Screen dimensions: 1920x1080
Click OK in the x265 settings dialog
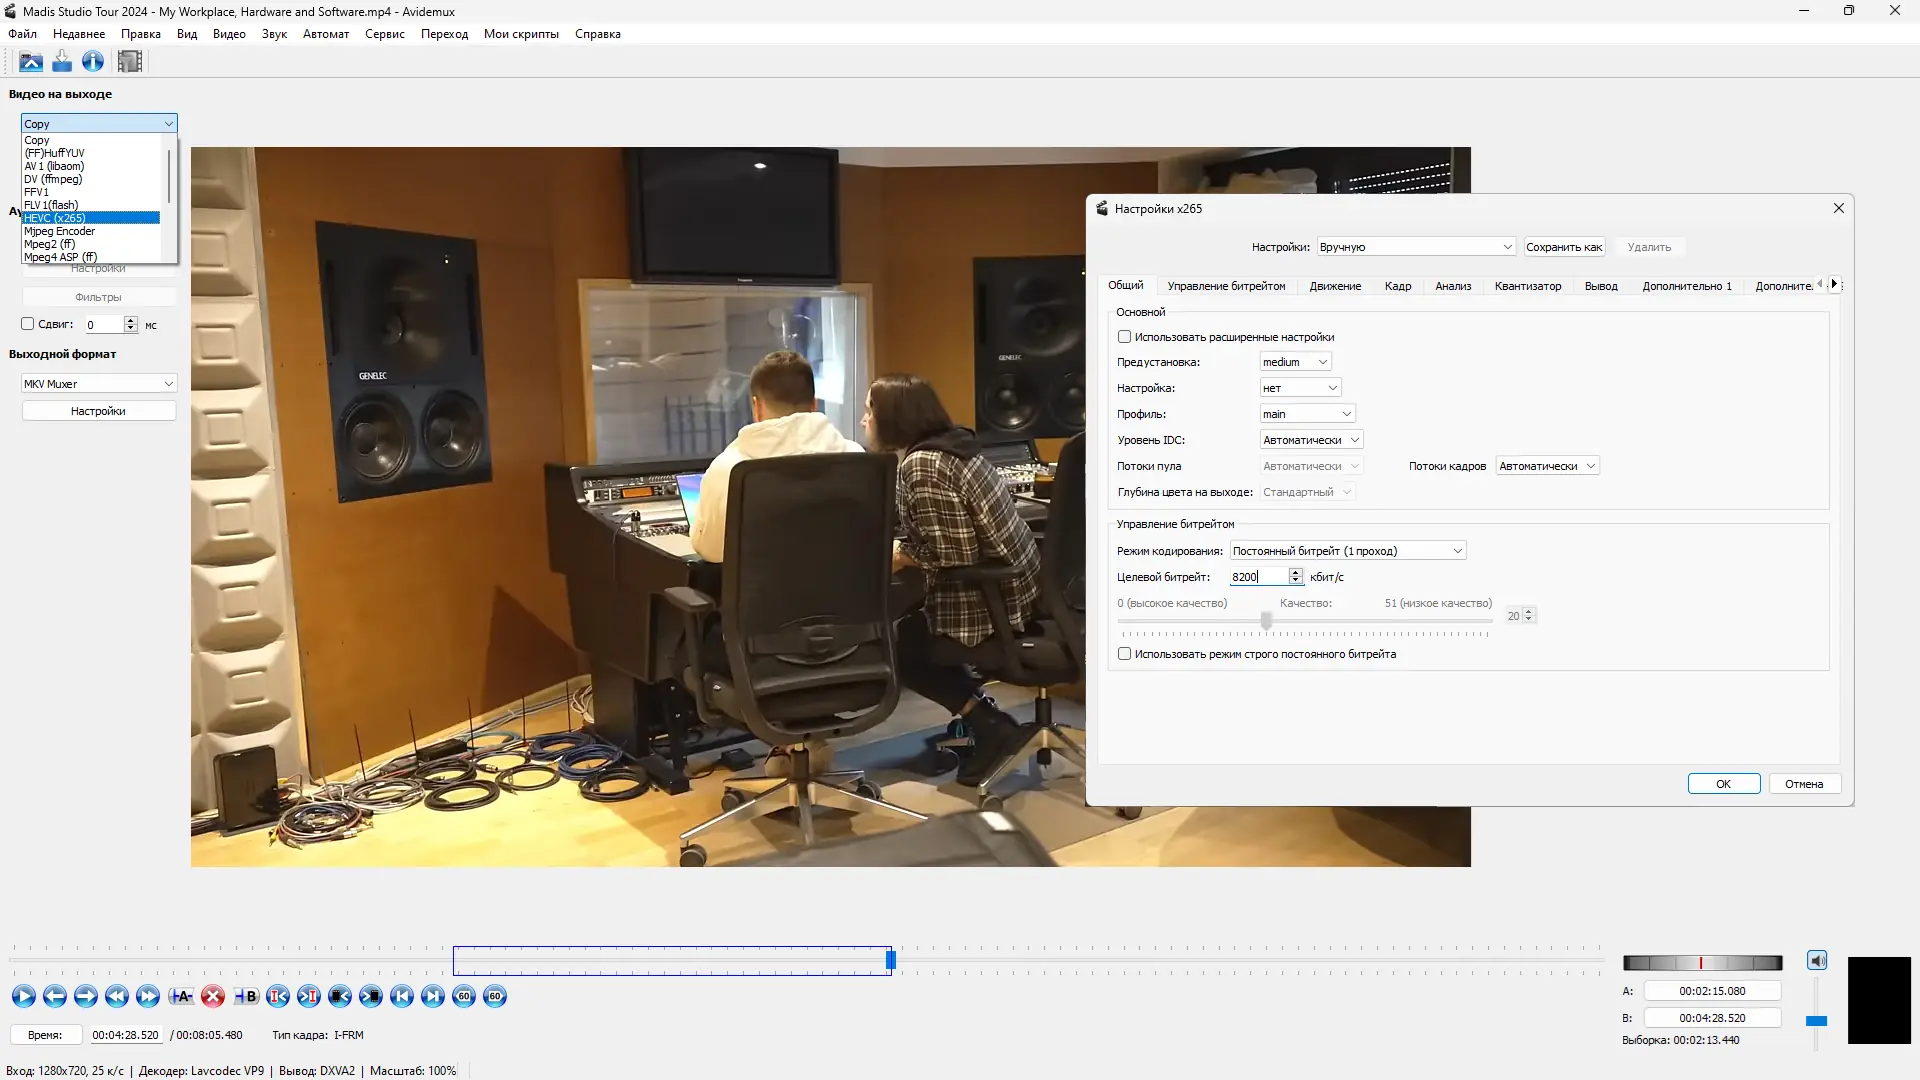[1723, 784]
